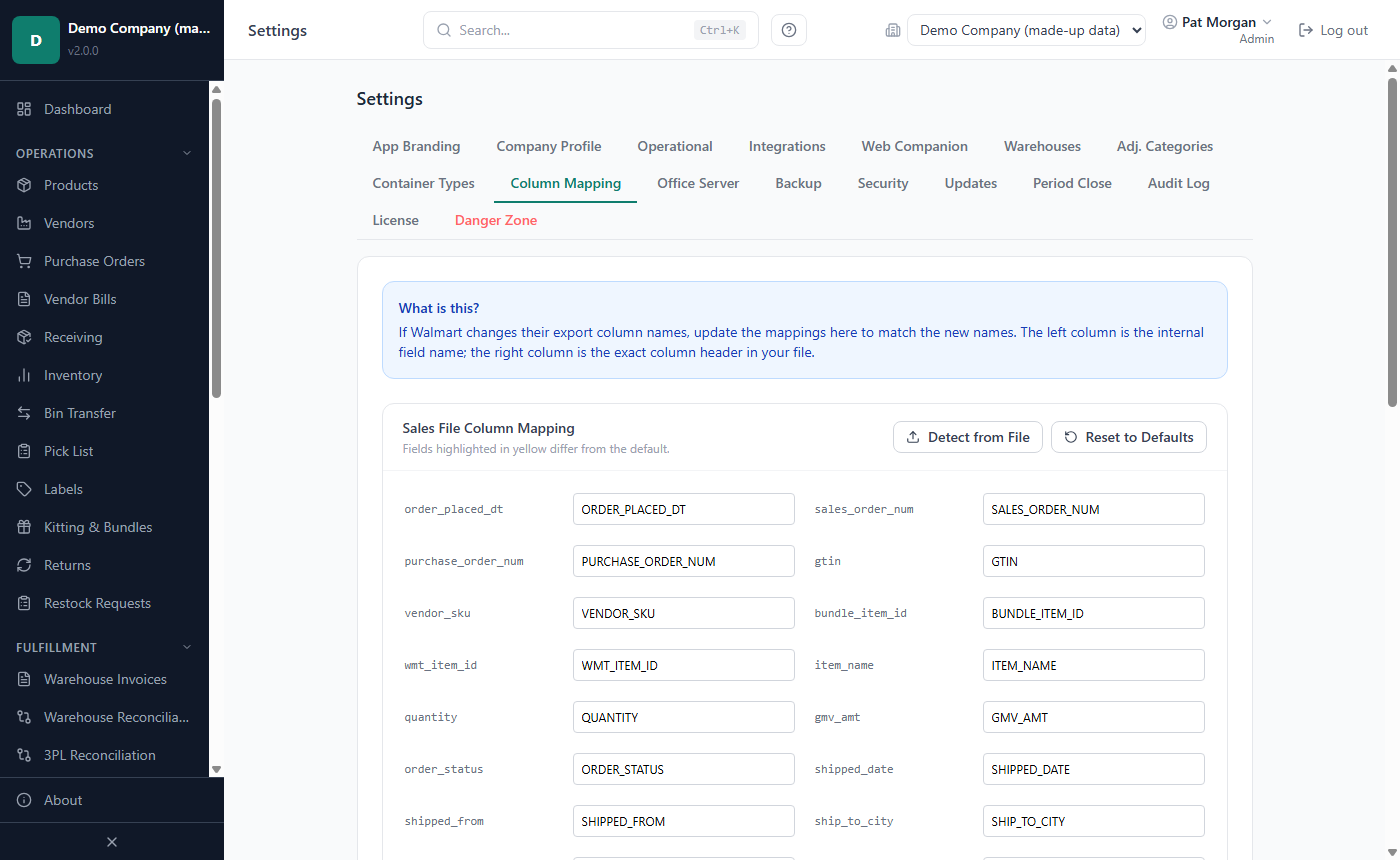Collapse sidebar with the X icon
Viewport: 1400px width, 860px height.
[x=112, y=842]
